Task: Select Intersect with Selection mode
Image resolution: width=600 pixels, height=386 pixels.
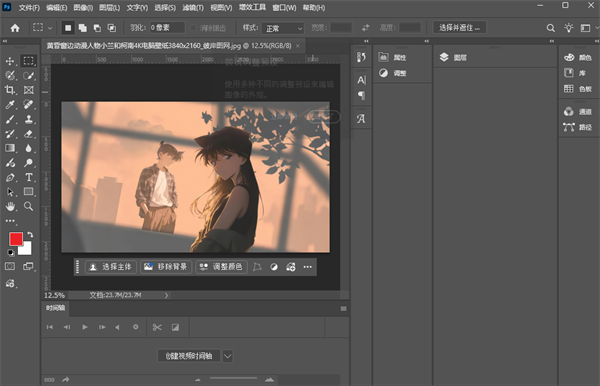Action: [x=111, y=28]
